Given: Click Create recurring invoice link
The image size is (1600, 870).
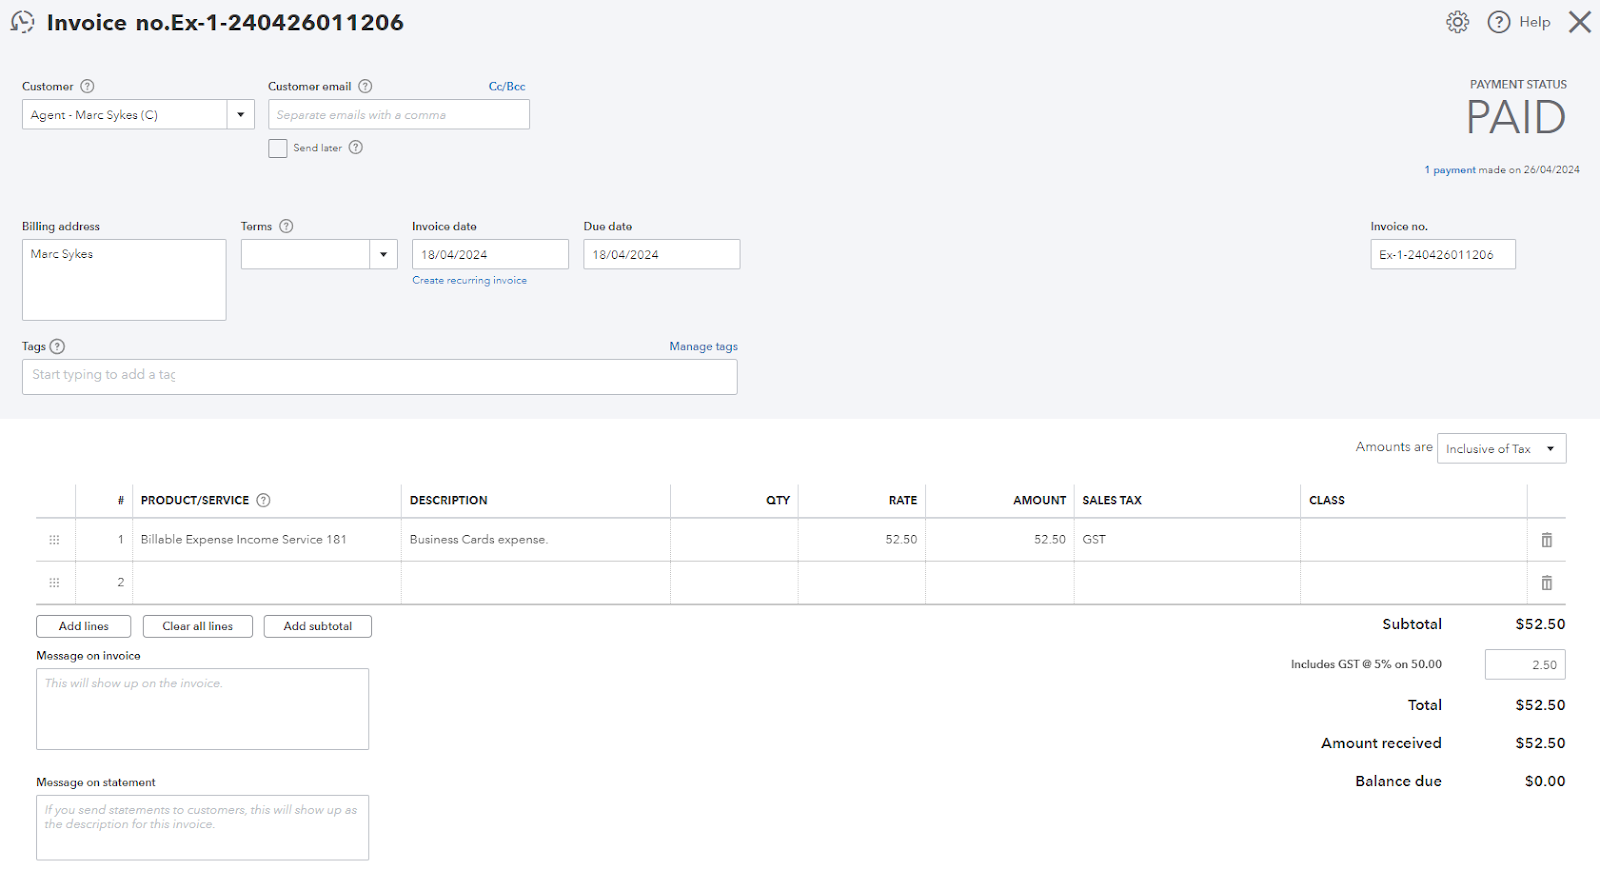Looking at the screenshot, I should (470, 280).
